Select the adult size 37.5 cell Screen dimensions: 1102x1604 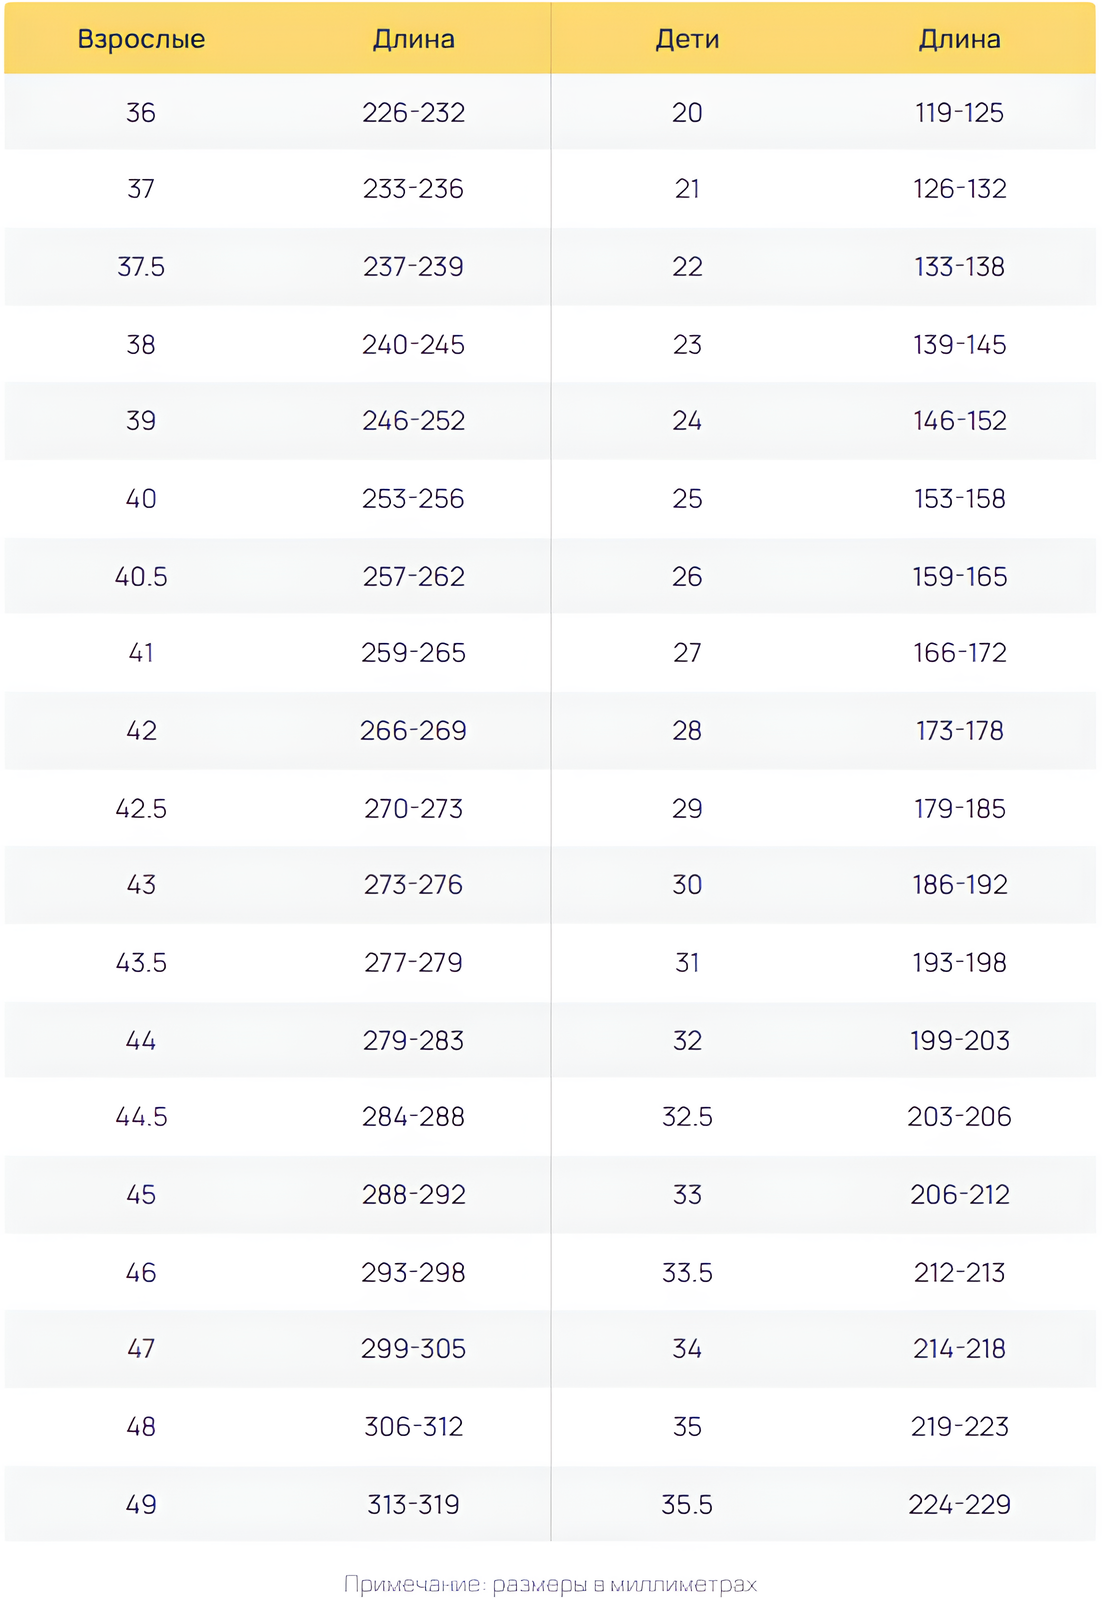141,267
